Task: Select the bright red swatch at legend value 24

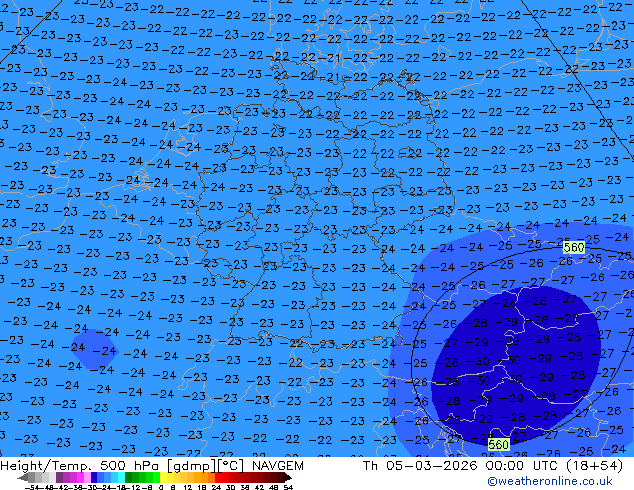Action: (x=218, y=477)
